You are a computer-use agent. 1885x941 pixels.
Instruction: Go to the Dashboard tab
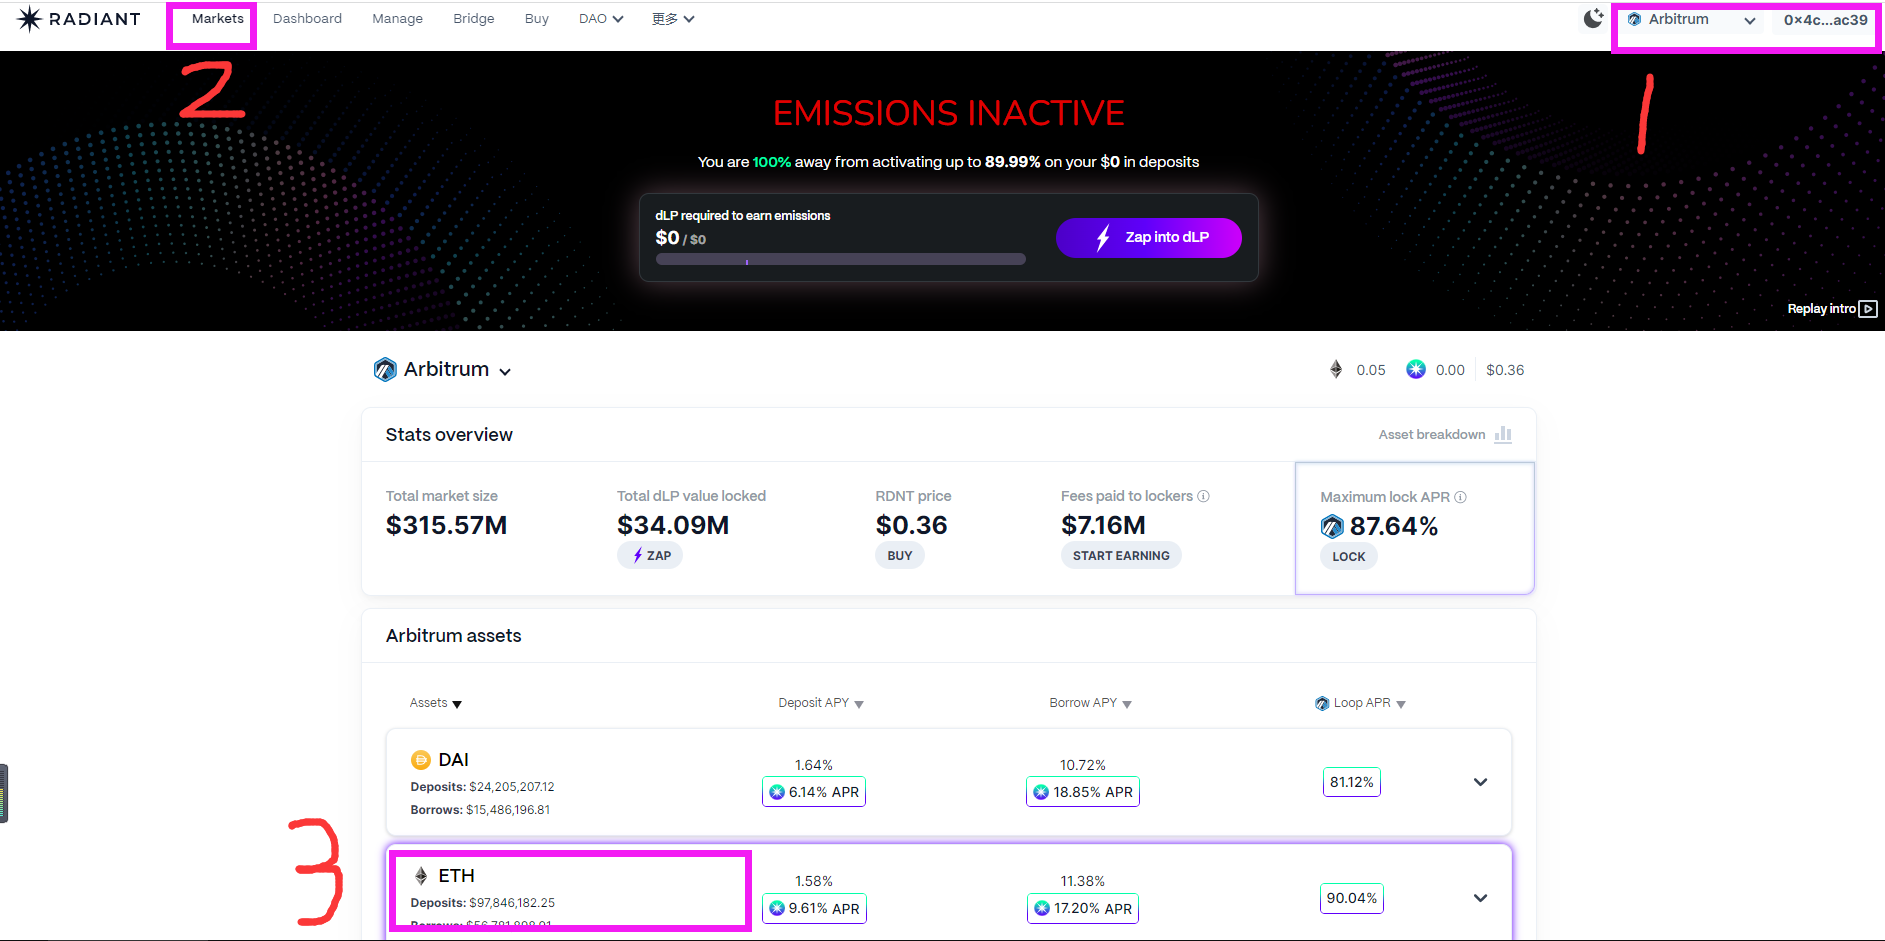pos(307,19)
